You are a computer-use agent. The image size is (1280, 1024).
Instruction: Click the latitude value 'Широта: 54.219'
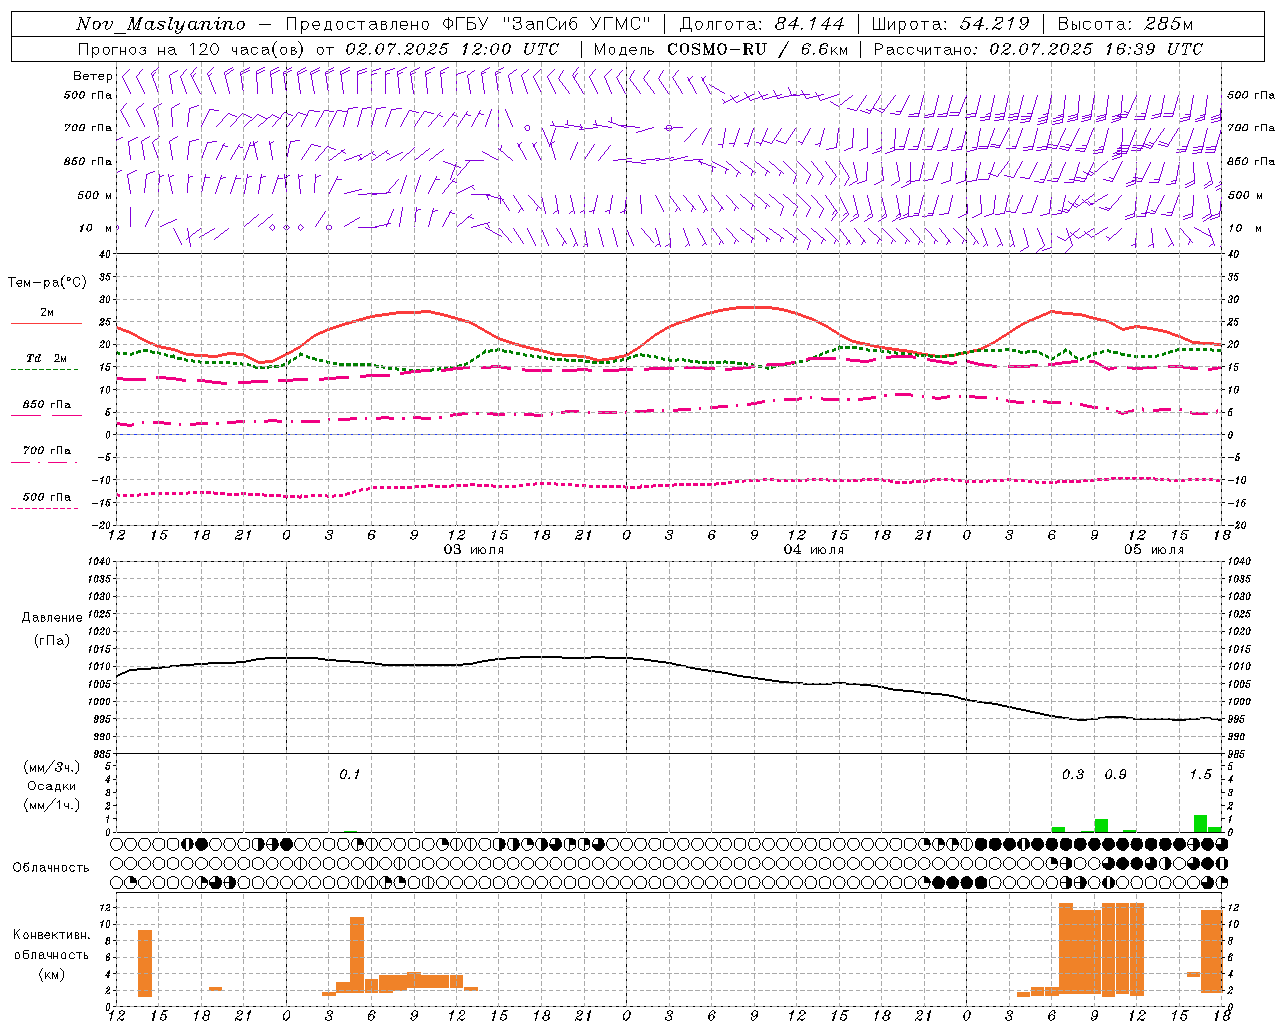(950, 24)
